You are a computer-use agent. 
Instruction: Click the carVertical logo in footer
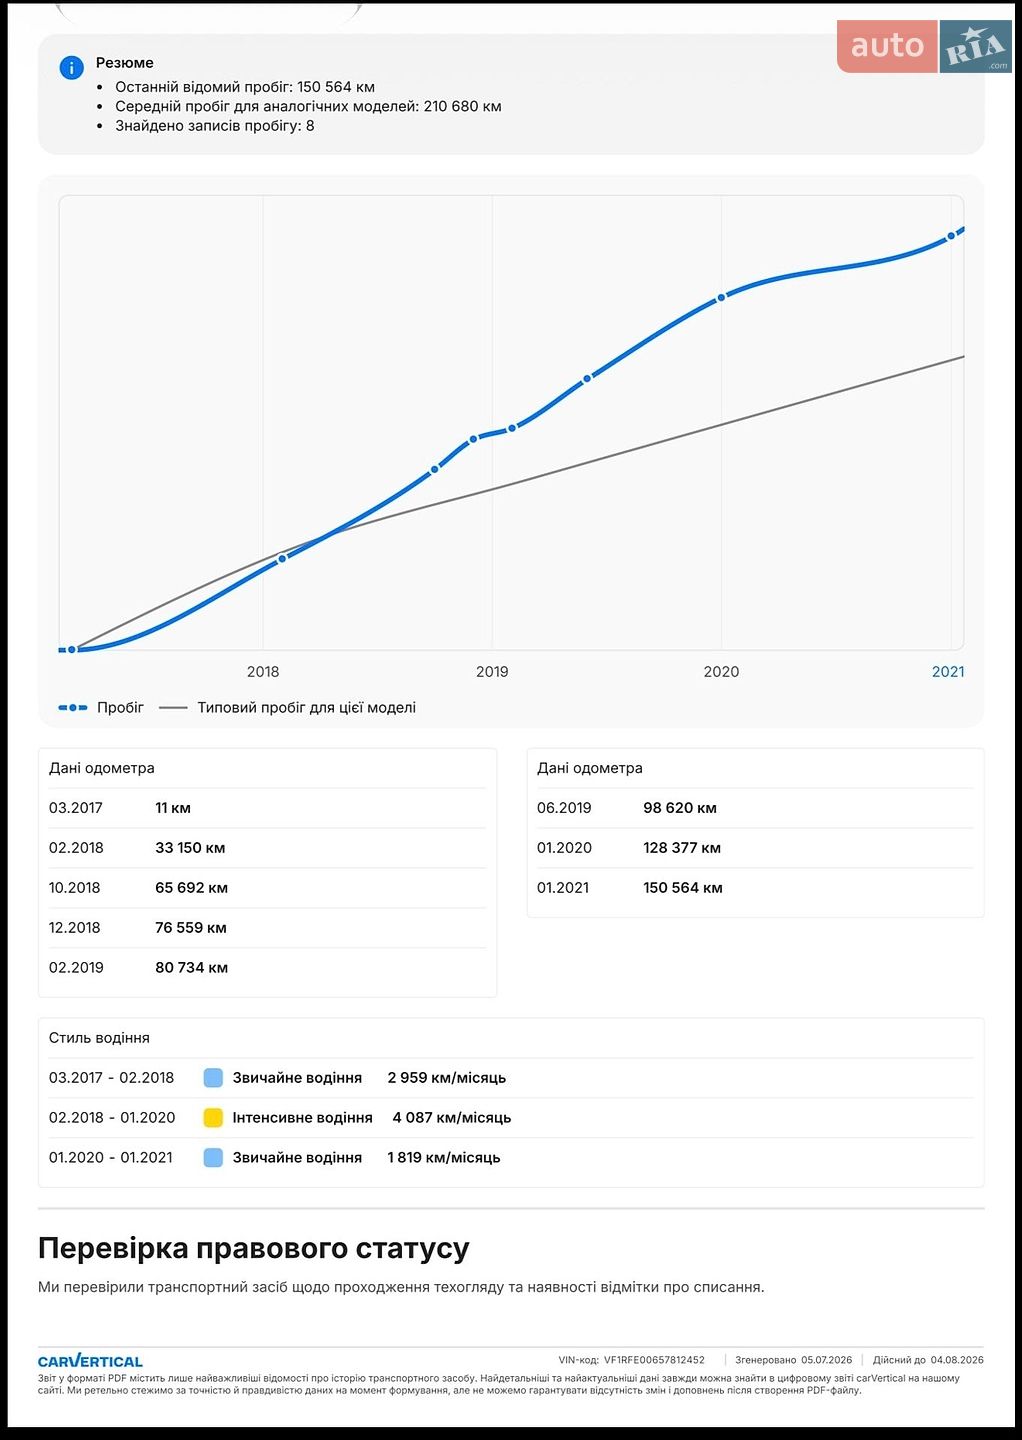90,1361
